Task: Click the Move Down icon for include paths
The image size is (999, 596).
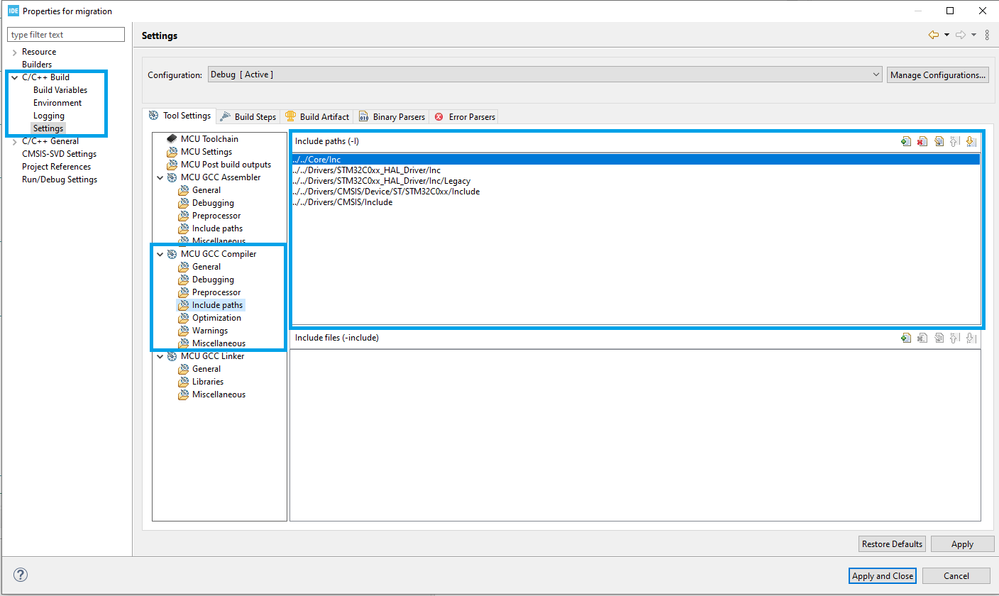Action: 971,142
